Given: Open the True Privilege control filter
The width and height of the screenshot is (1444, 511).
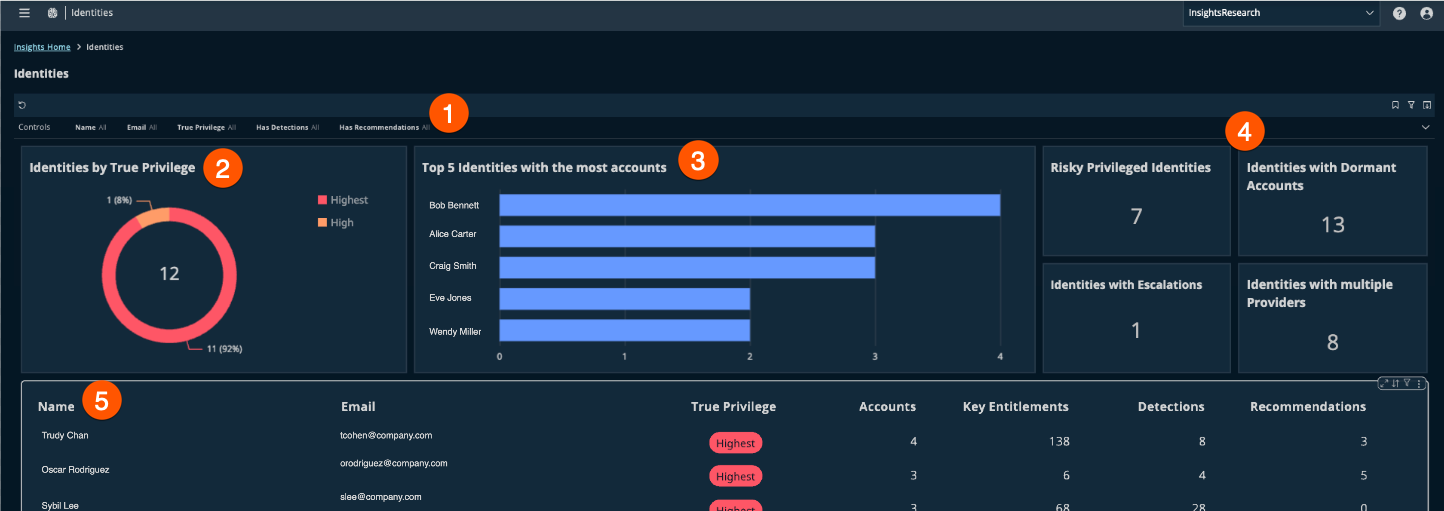Looking at the screenshot, I should pos(206,128).
